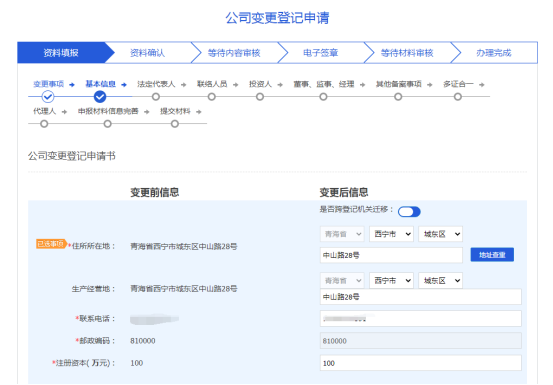The width and height of the screenshot is (553, 385).
Task: Click the 法定代表人 step circle marker
Action: (156, 97)
